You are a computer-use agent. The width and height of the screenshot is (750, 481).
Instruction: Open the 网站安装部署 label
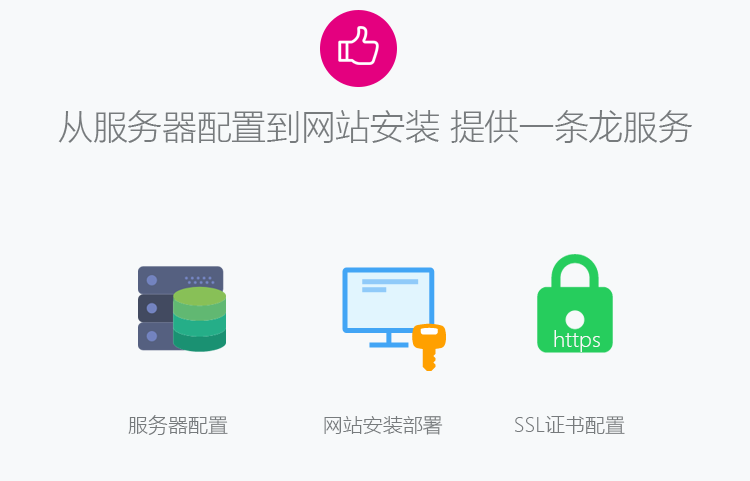[x=383, y=426]
